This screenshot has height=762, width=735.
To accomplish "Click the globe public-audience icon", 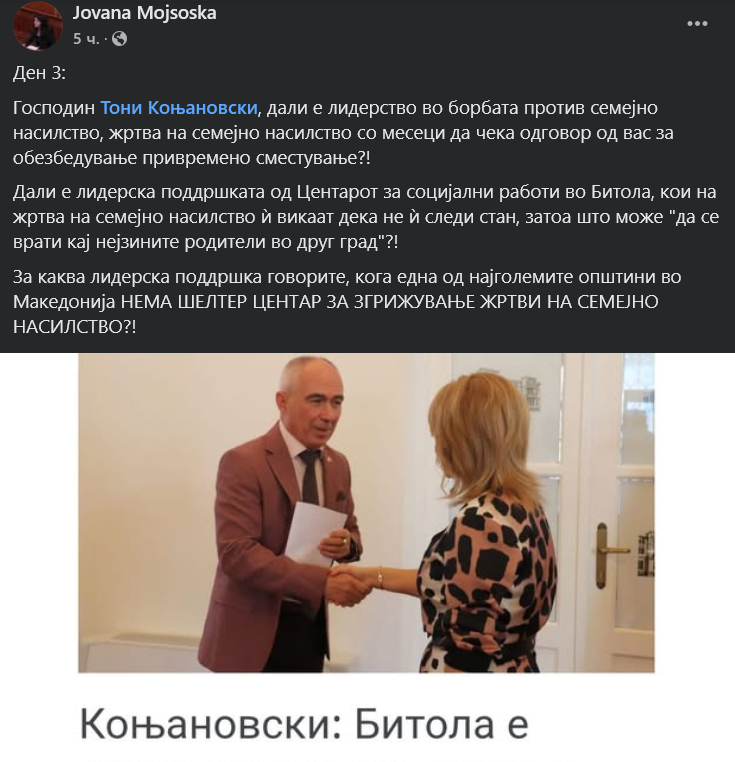I will [x=120, y=39].
